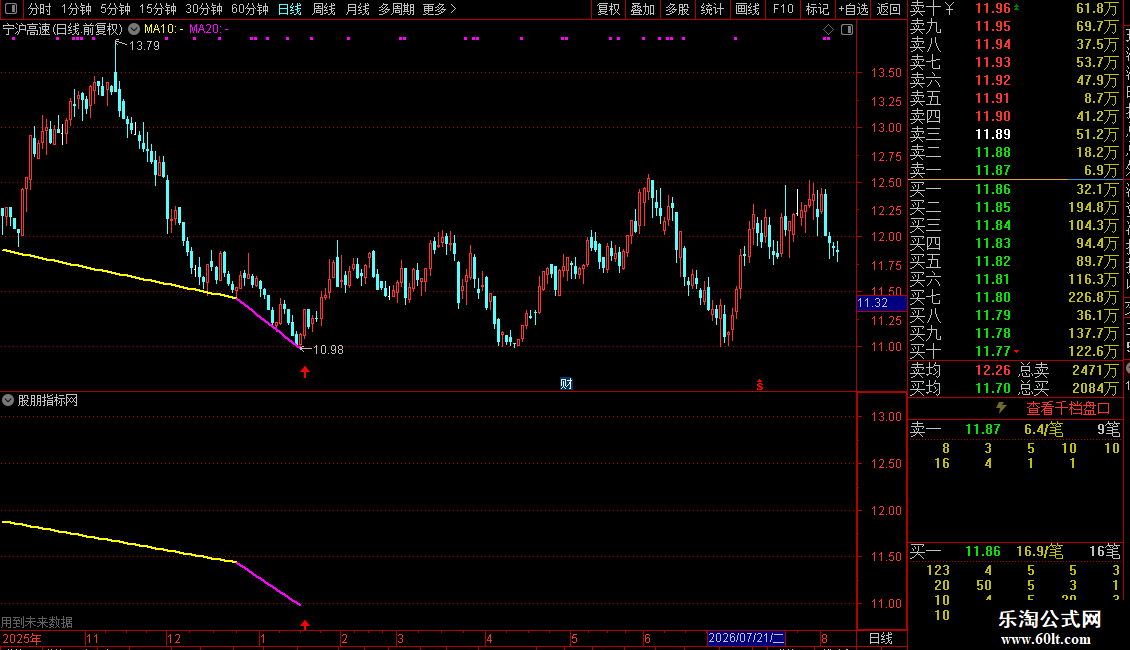Activate the 画线 drawing tool
Viewport: 1130px width, 650px height.
[x=747, y=9]
